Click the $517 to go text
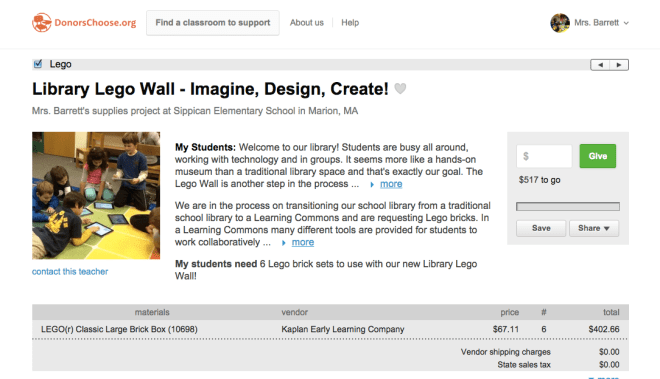 539,180
